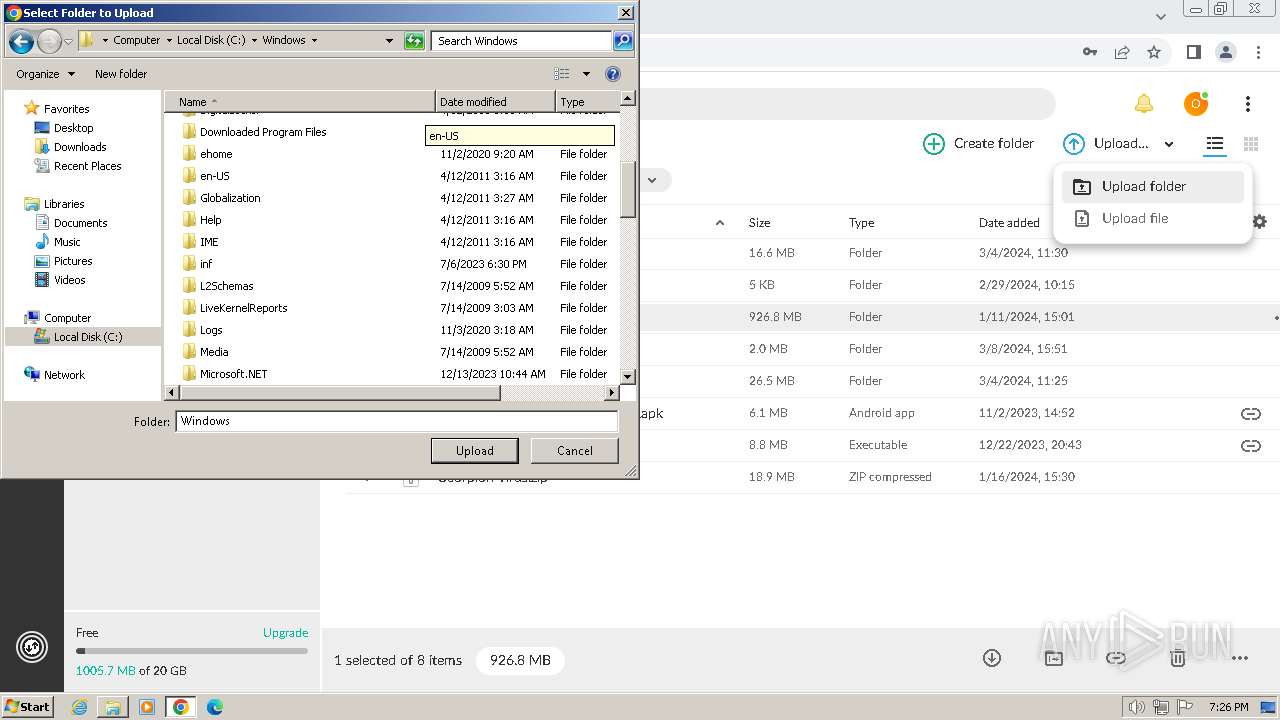Open the Organize menu
This screenshot has height=720, width=1280.
pyautogui.click(x=45, y=74)
